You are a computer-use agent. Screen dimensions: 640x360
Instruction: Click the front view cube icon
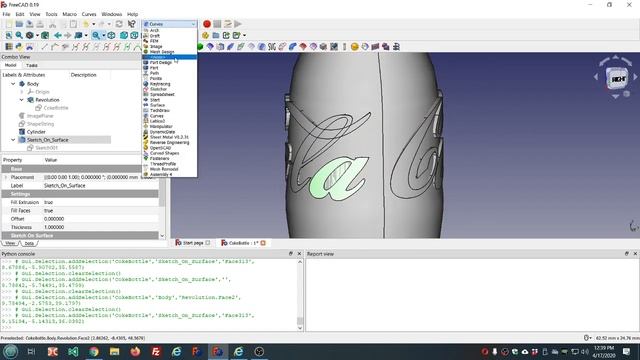[x=124, y=36]
